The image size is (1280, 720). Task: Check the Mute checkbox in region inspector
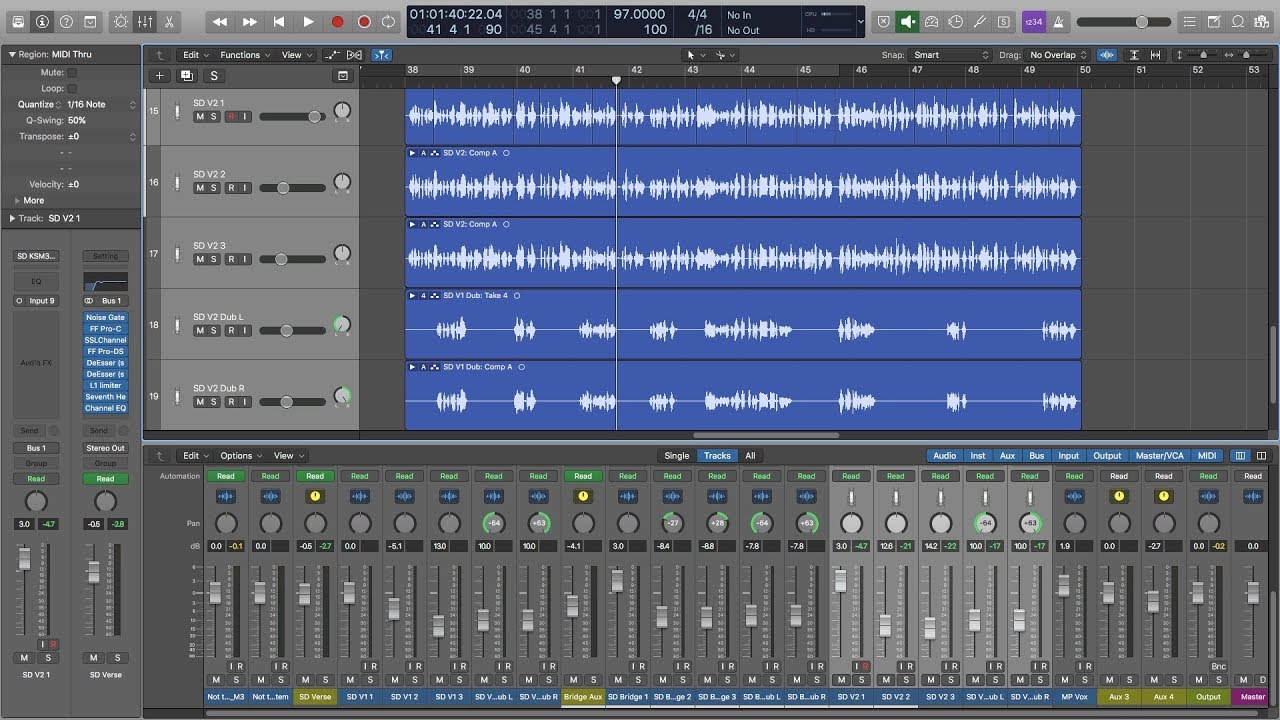coord(72,73)
